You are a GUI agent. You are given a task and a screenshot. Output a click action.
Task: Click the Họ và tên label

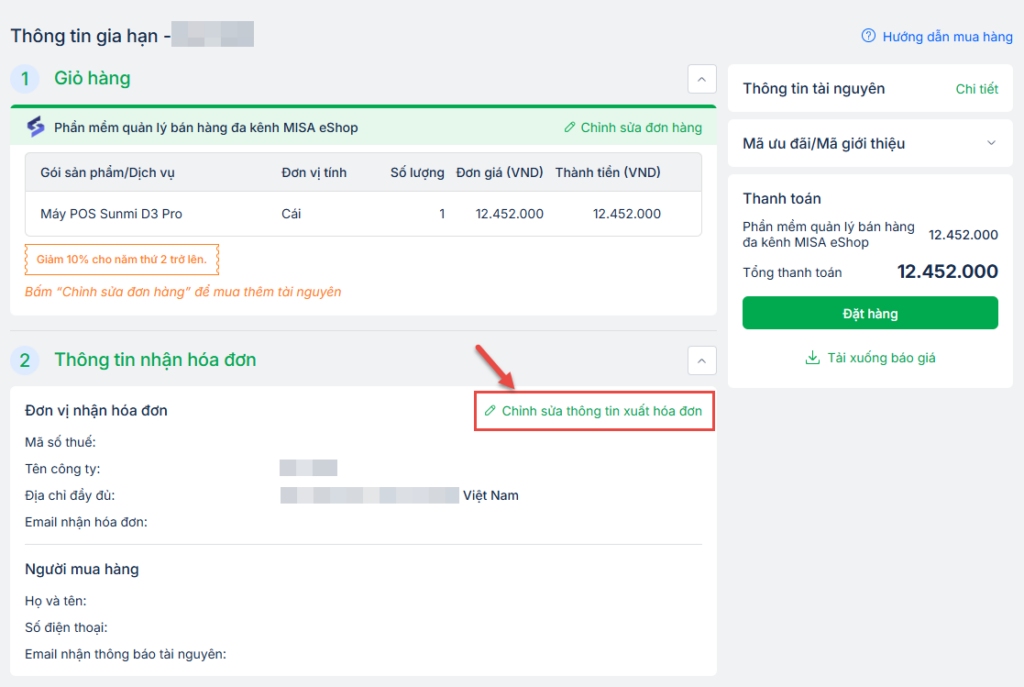pos(56,601)
